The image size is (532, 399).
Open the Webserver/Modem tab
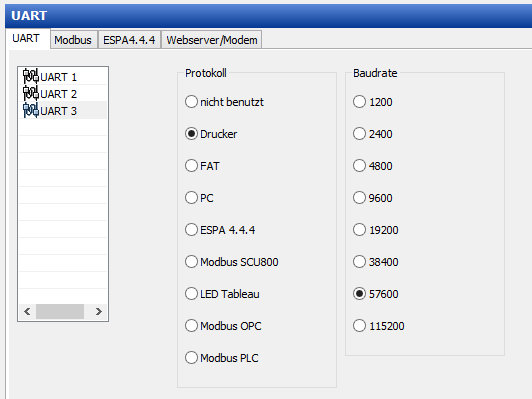click(x=212, y=40)
